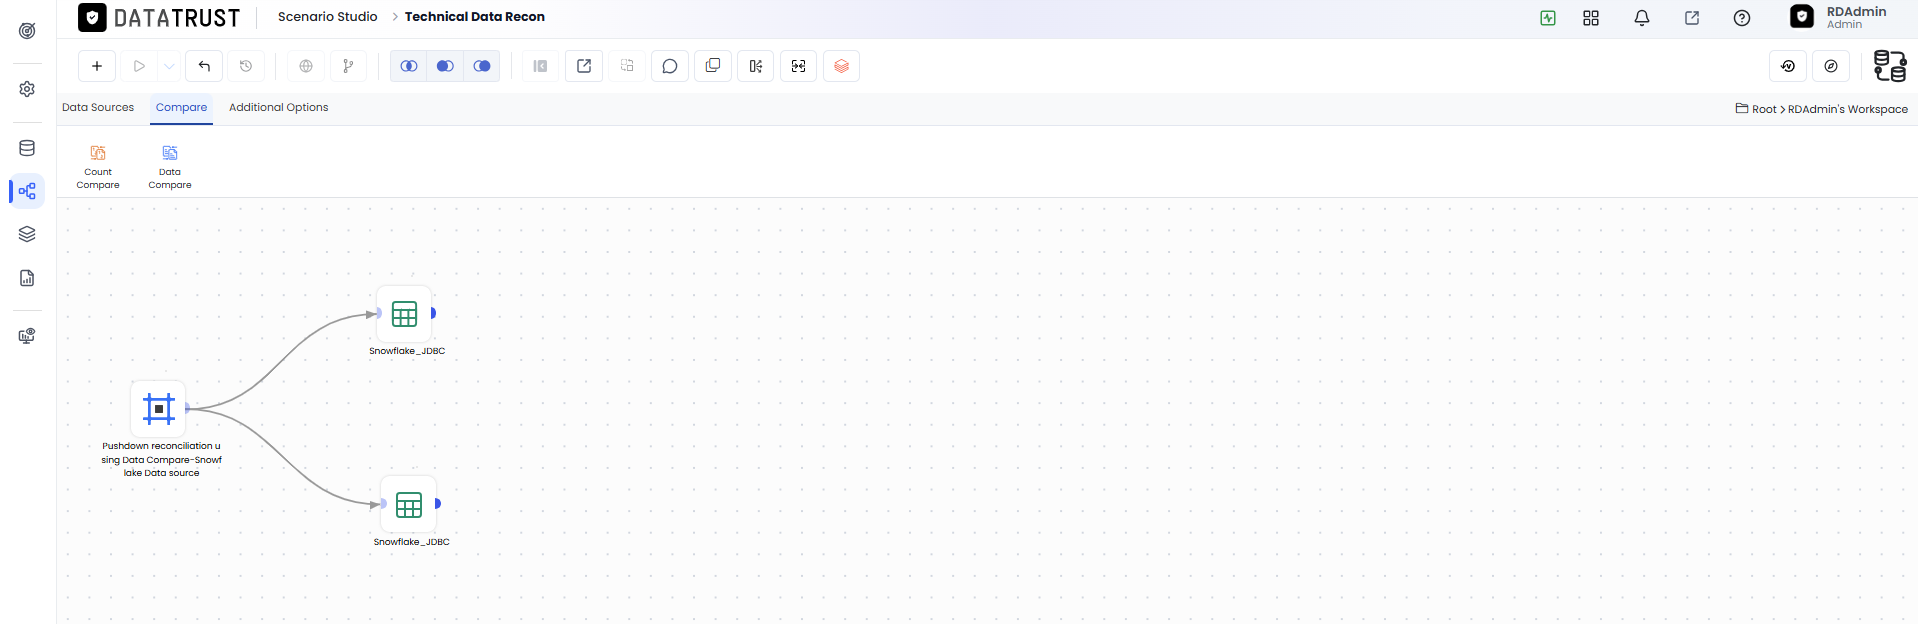
Task: Click the DATATRUST logo
Action: [160, 18]
